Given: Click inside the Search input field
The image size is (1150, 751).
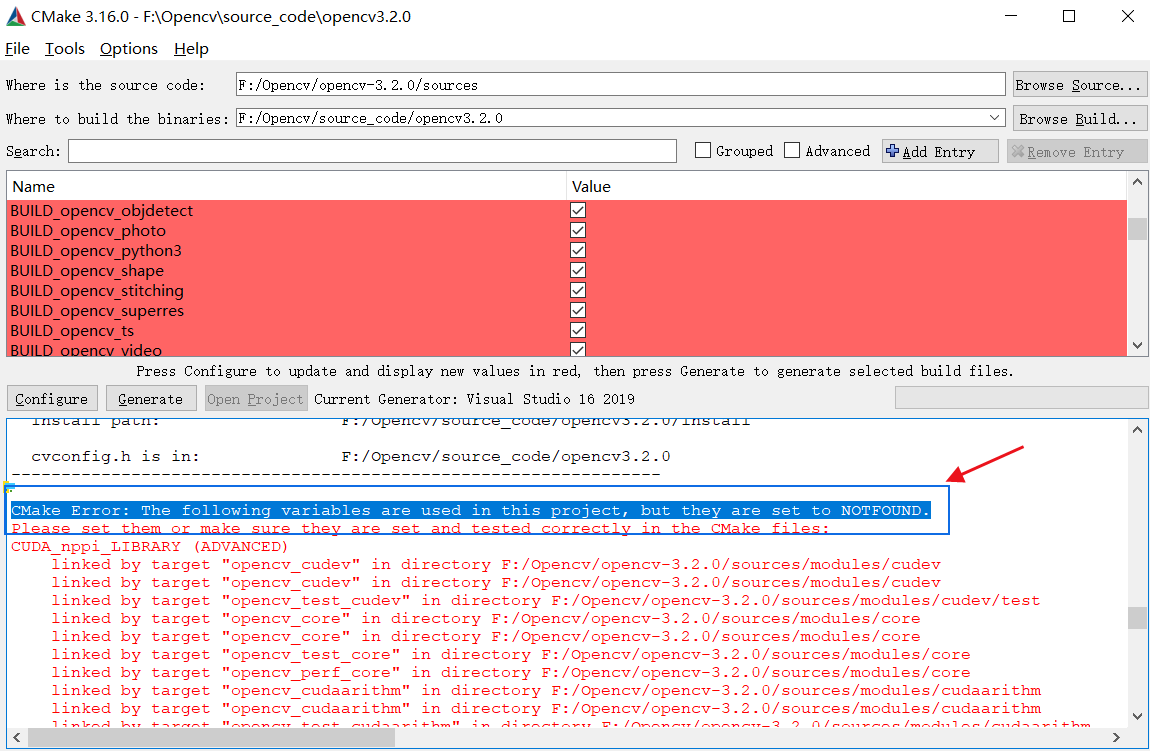Looking at the screenshot, I should pos(370,150).
